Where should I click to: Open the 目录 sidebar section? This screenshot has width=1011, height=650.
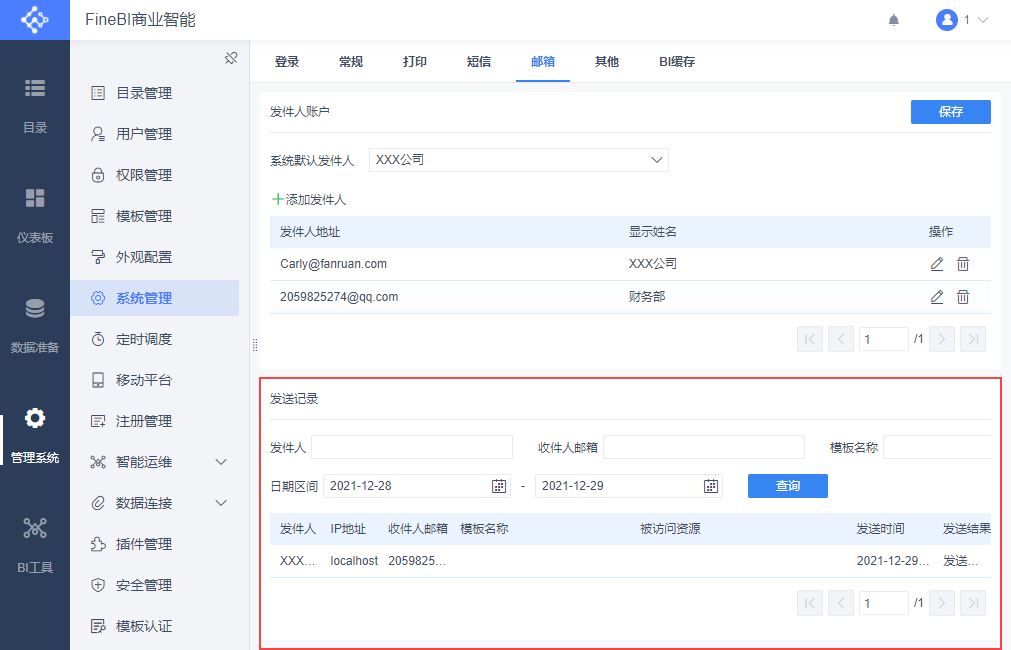(x=35, y=105)
